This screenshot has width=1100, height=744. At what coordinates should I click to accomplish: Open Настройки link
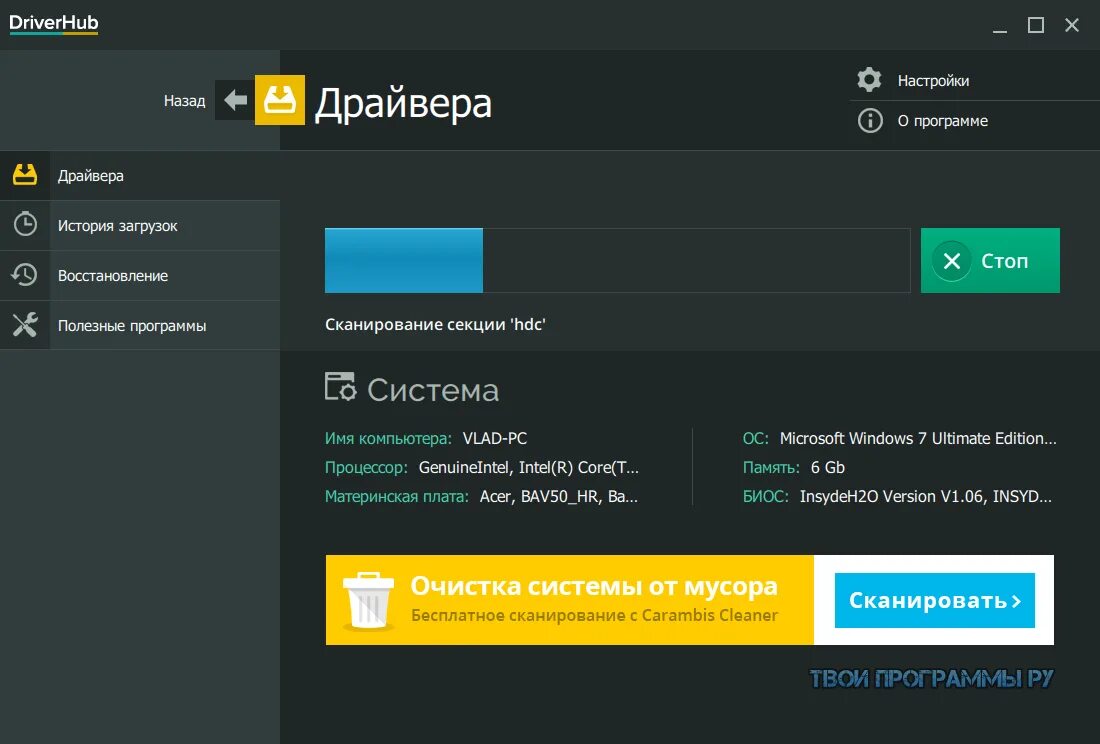point(933,81)
